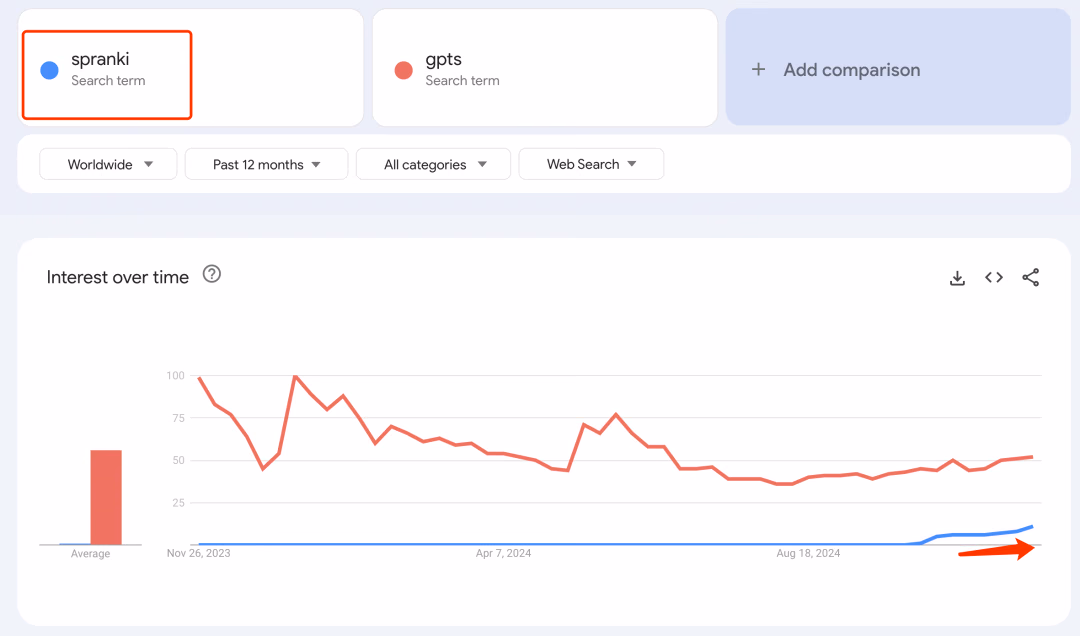Expand the All categories dropdown
The width and height of the screenshot is (1080, 636).
point(433,164)
